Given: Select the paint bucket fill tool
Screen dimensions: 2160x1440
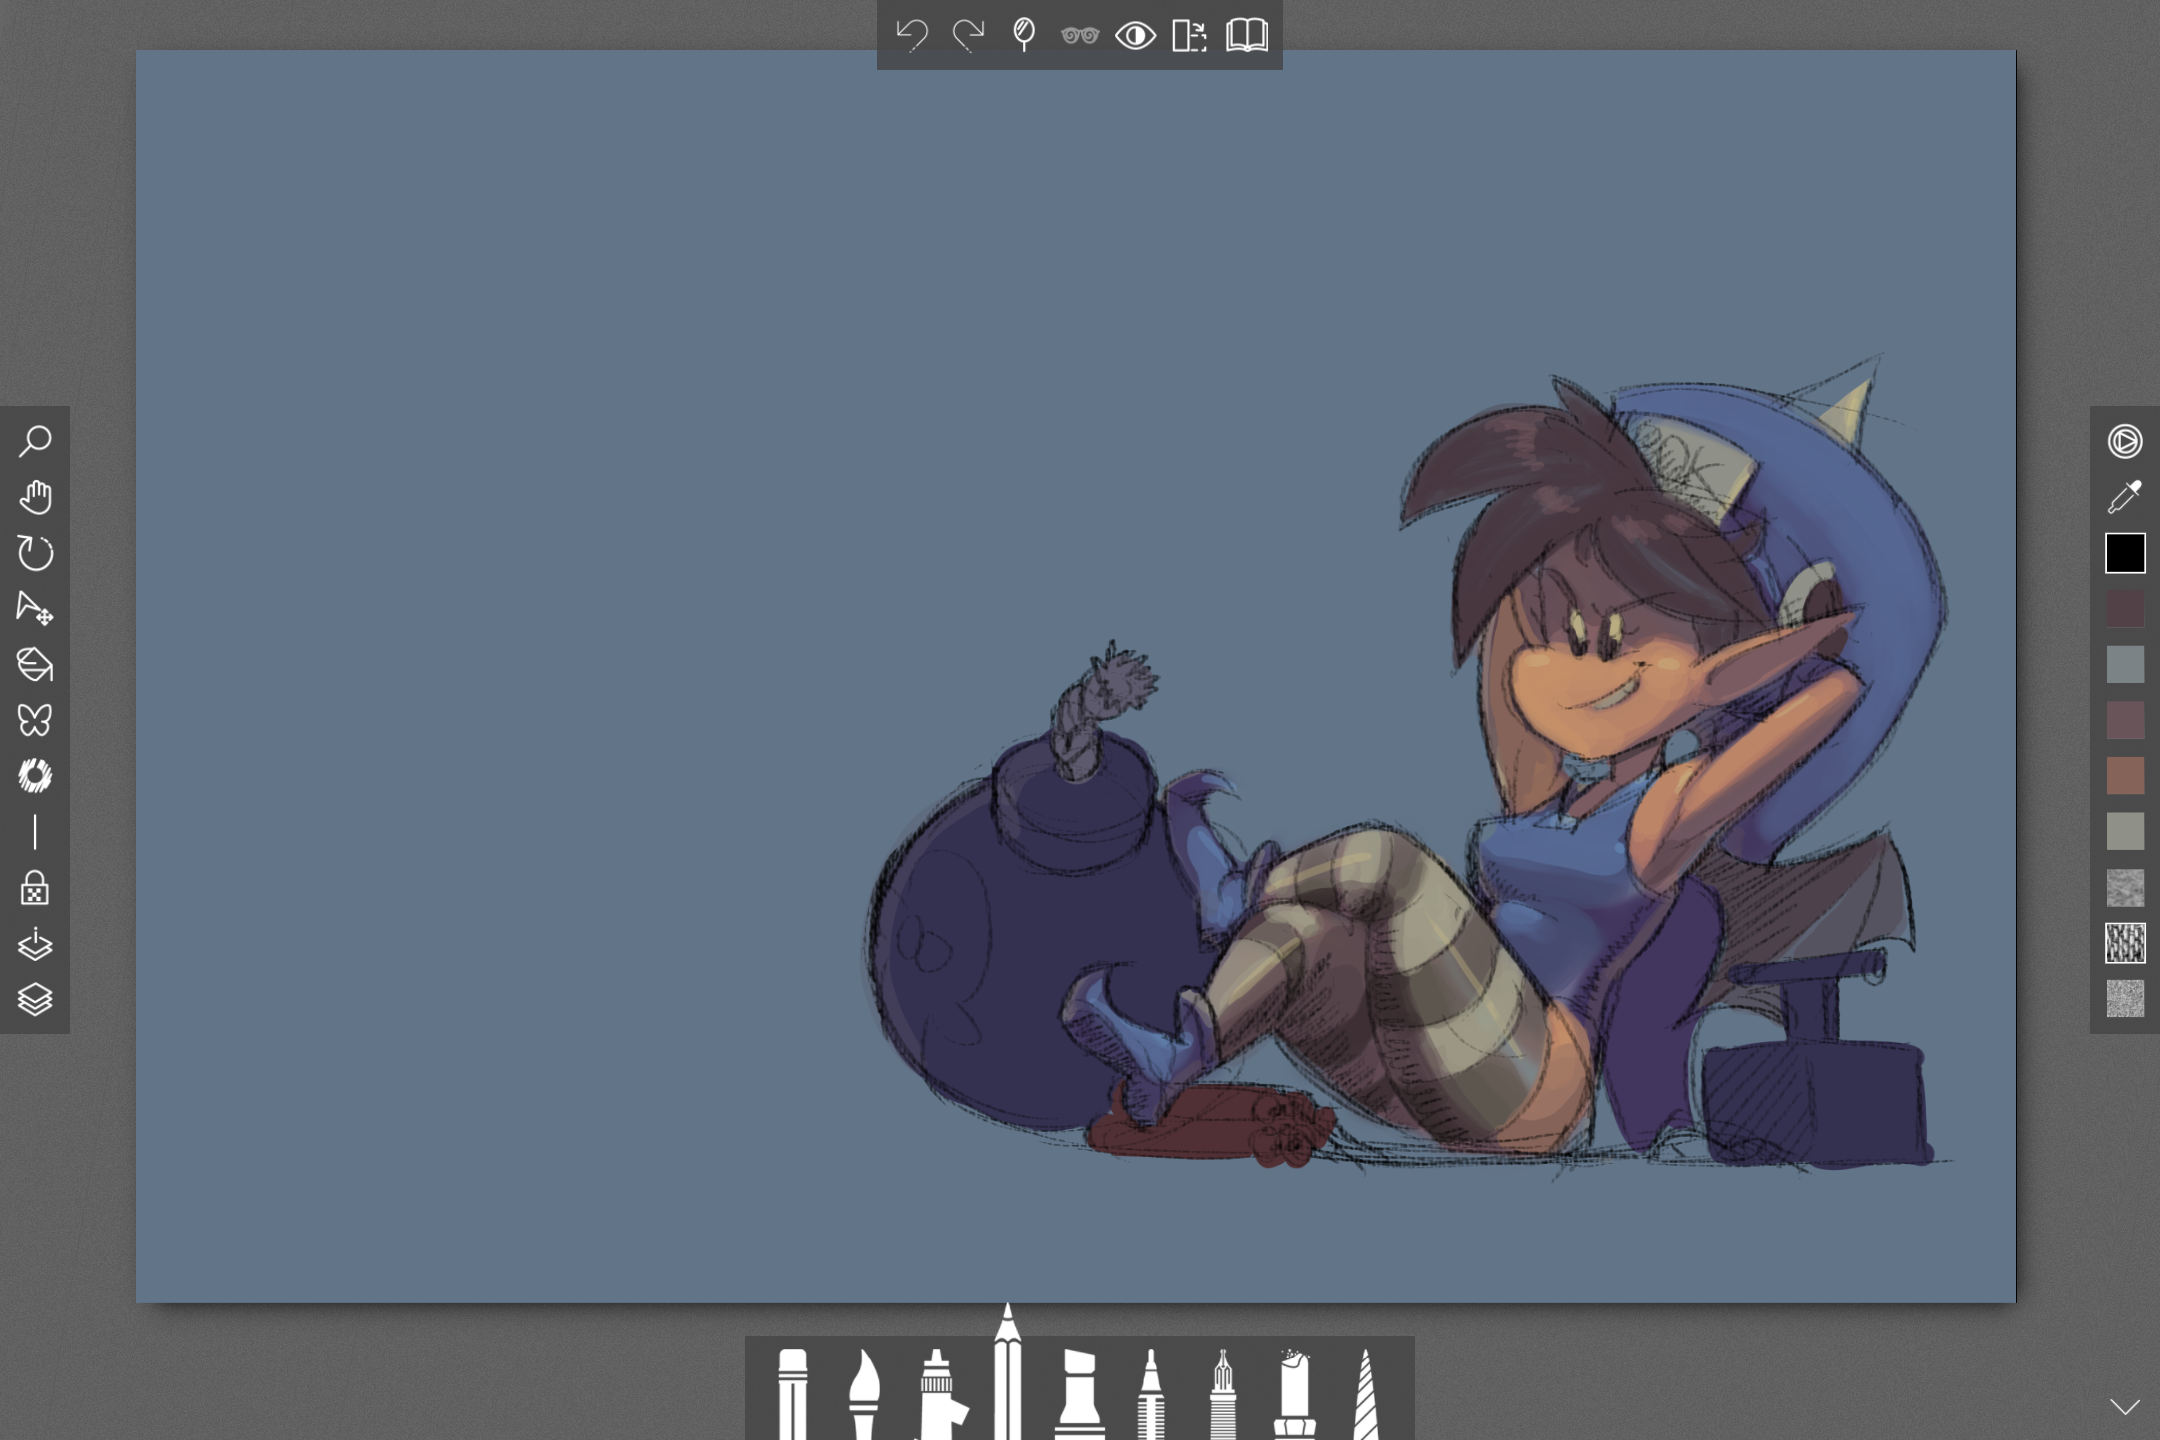Looking at the screenshot, I should click(x=35, y=664).
